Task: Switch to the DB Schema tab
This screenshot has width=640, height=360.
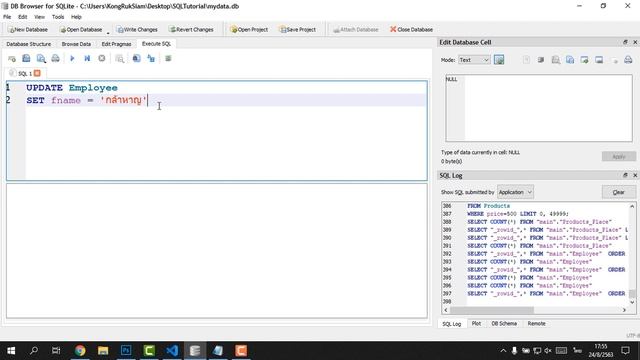Action: (504, 324)
